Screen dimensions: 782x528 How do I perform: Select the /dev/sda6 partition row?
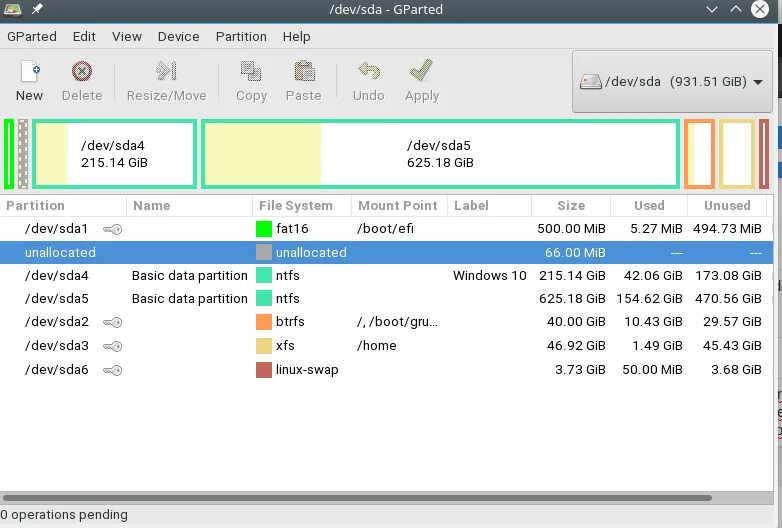click(x=387, y=369)
